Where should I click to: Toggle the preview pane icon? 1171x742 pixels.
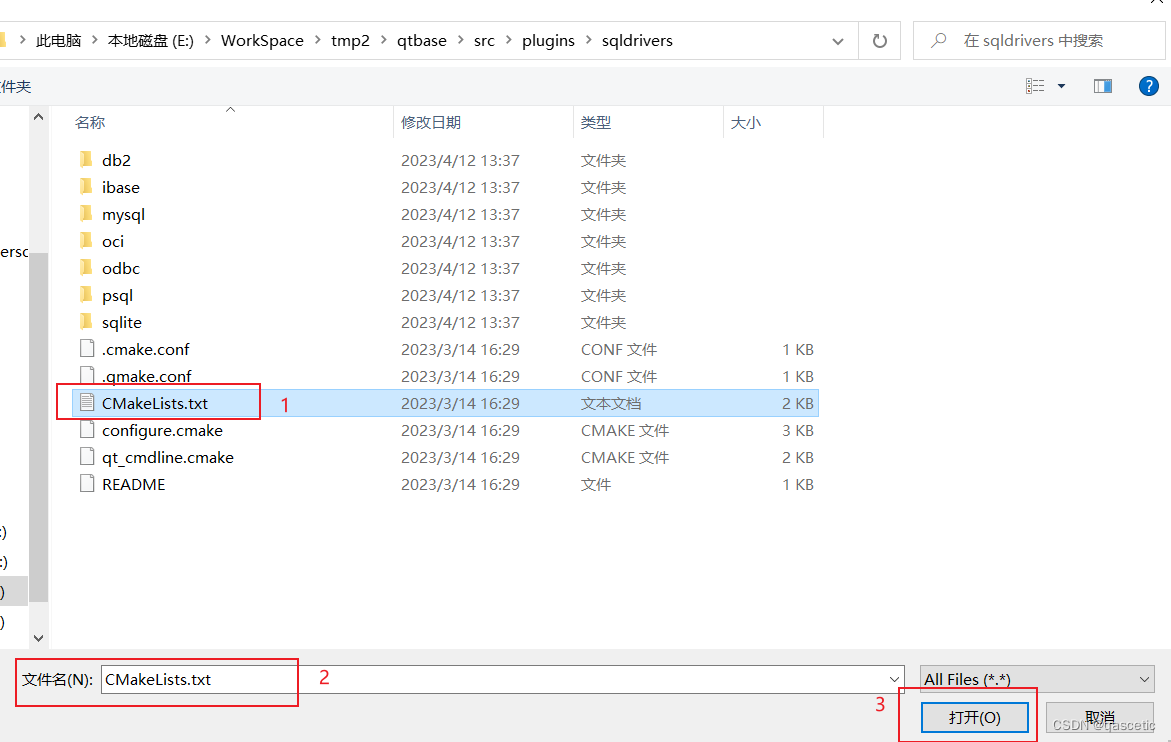tap(1102, 86)
